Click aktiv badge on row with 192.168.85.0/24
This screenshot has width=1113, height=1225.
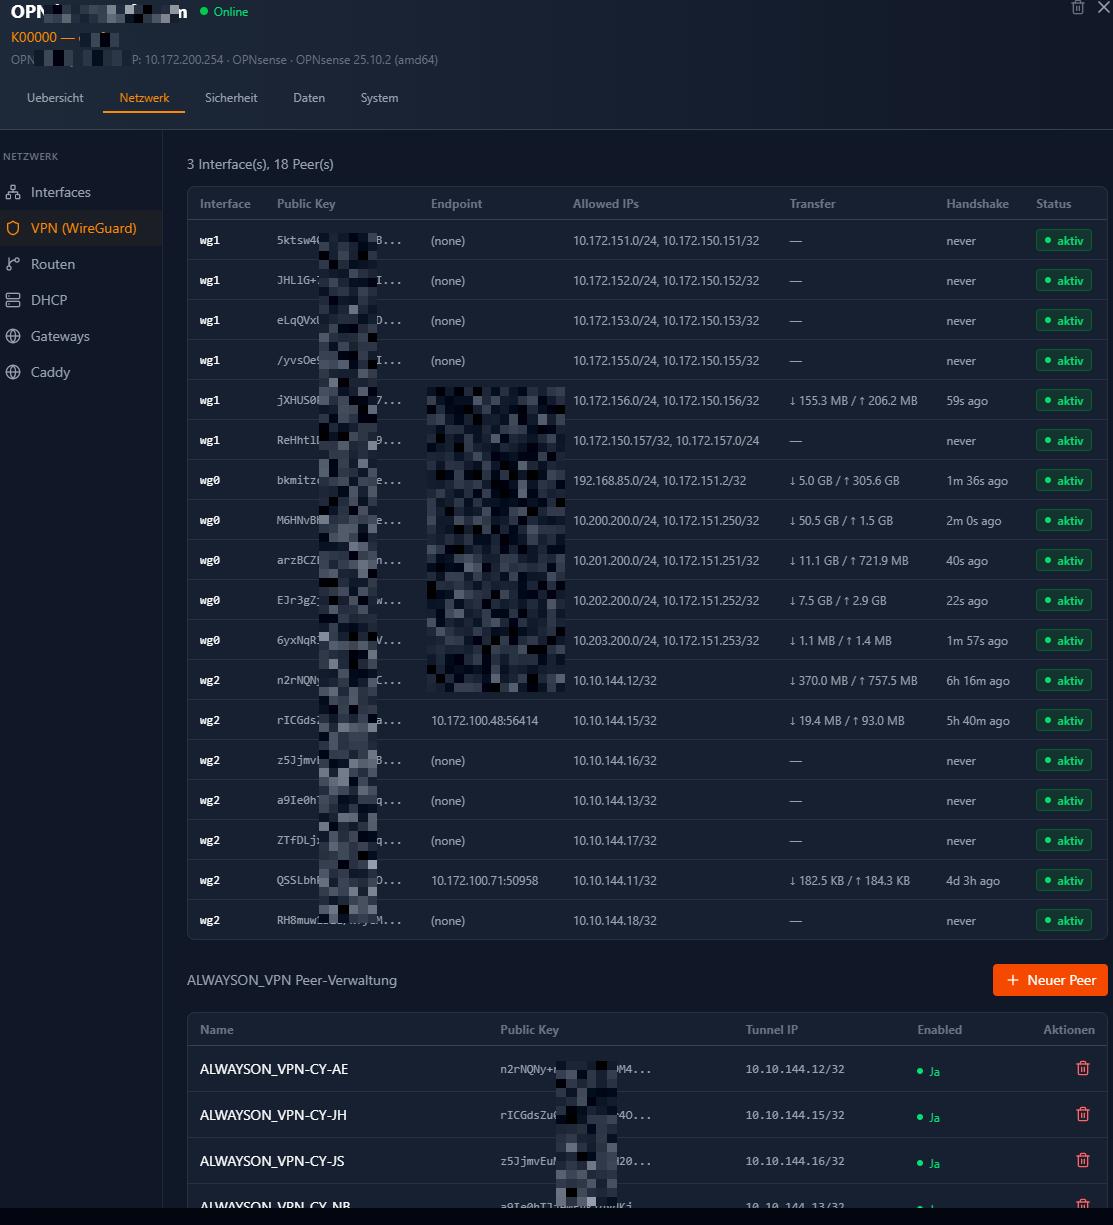pos(1063,481)
